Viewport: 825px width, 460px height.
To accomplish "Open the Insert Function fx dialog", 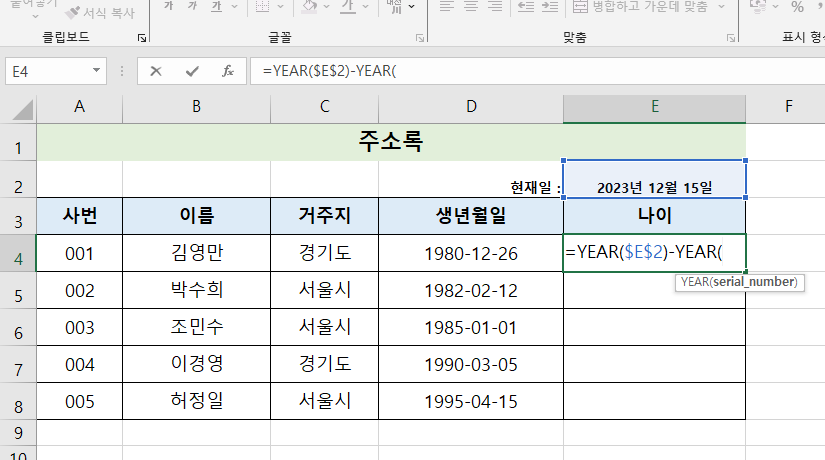I will tap(227, 71).
